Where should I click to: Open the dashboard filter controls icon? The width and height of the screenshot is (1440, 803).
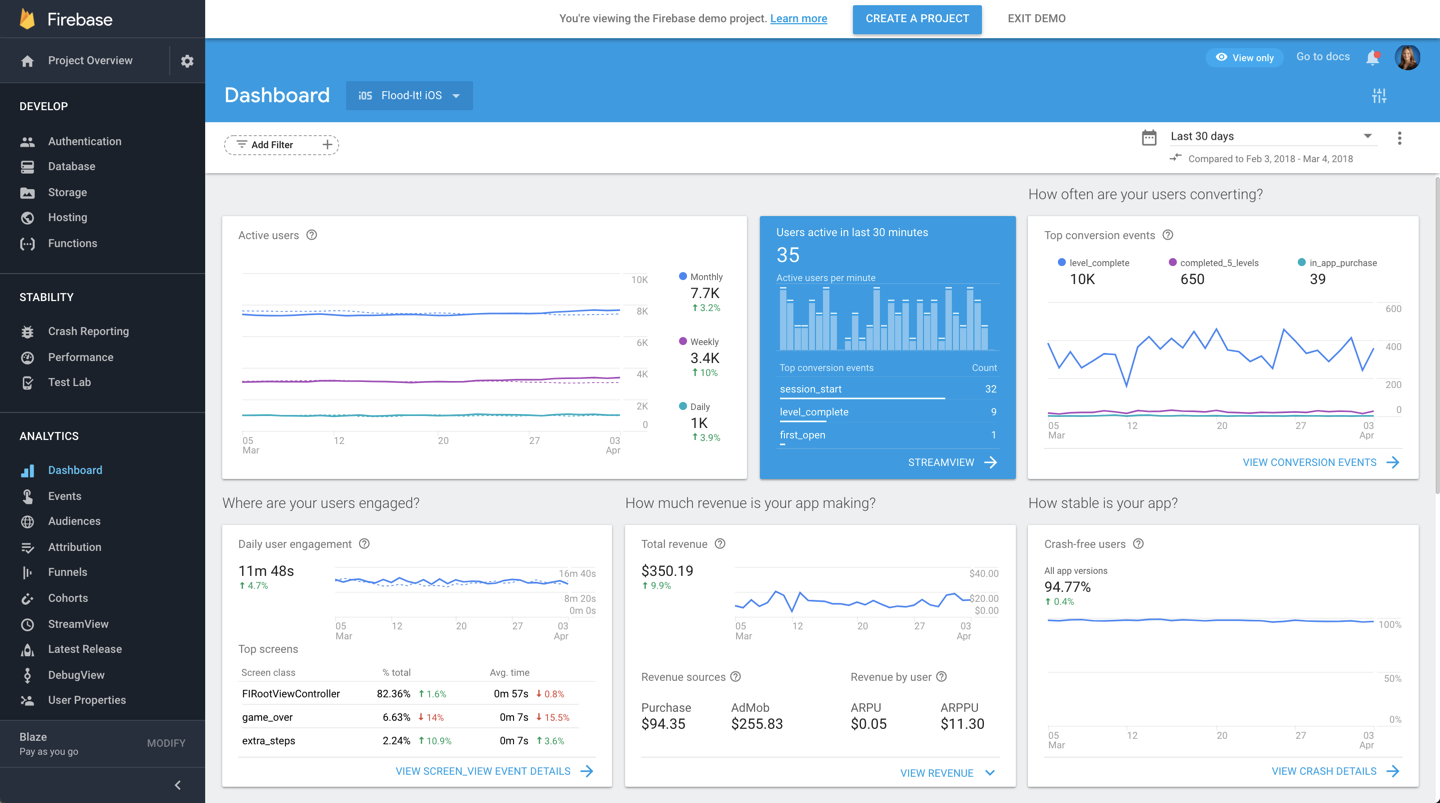[1379, 95]
